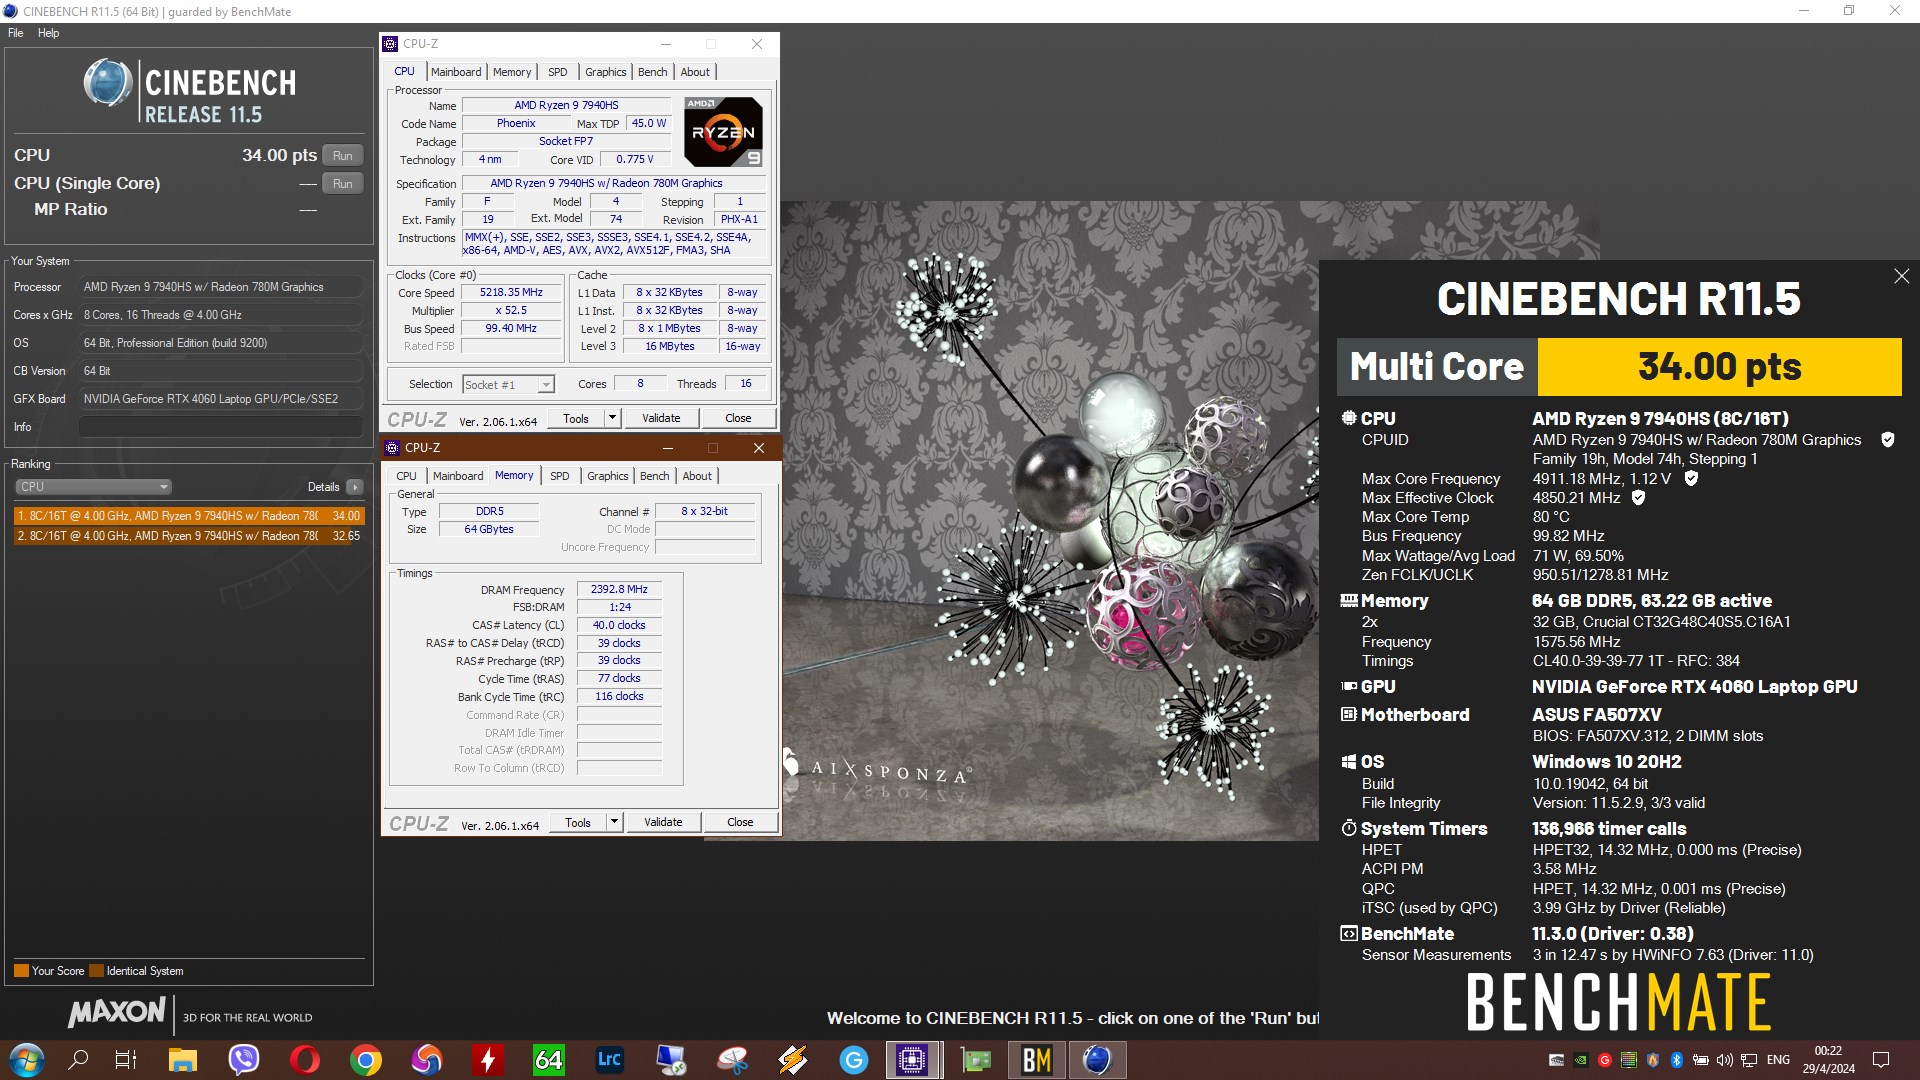This screenshot has height=1080, width=1920.
Task: Open notification center icon
Action: point(1881,1060)
